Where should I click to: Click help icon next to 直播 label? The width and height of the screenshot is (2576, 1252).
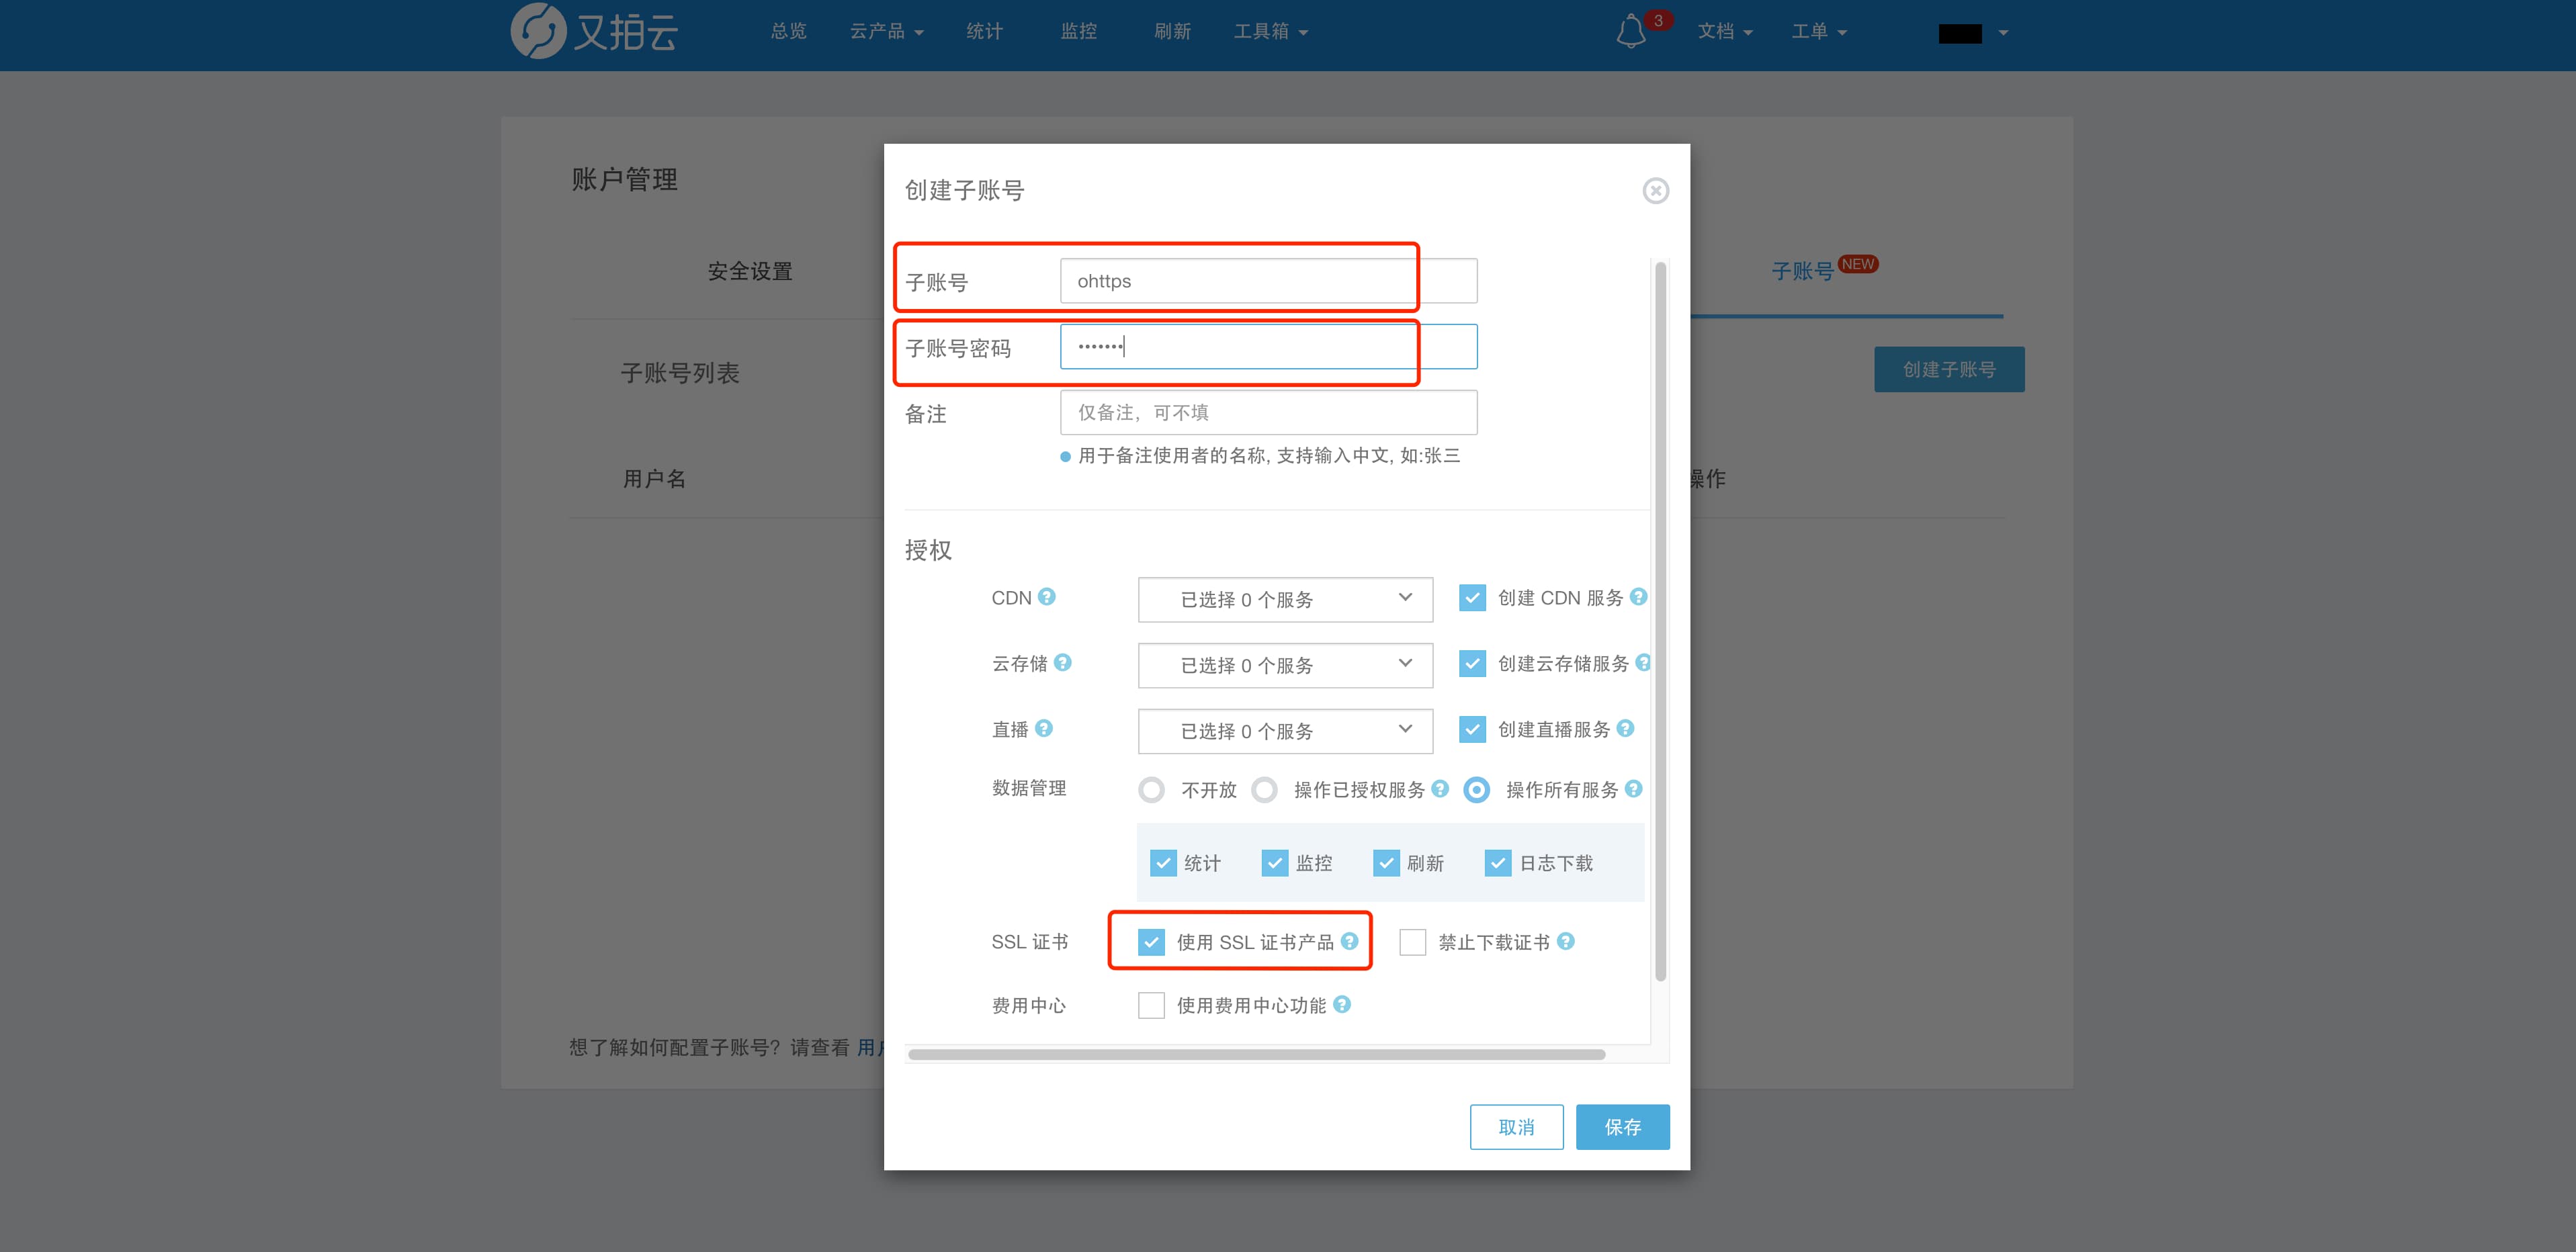[x=1044, y=728]
